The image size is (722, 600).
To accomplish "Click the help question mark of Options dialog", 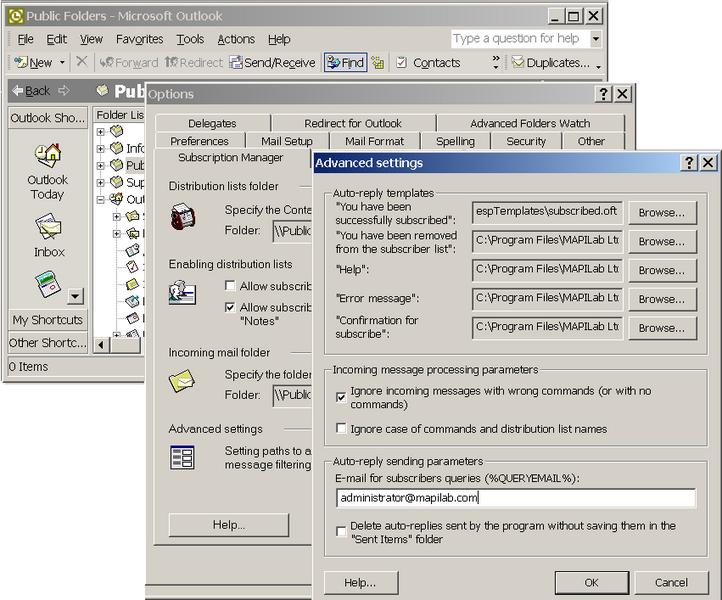I will [603, 94].
